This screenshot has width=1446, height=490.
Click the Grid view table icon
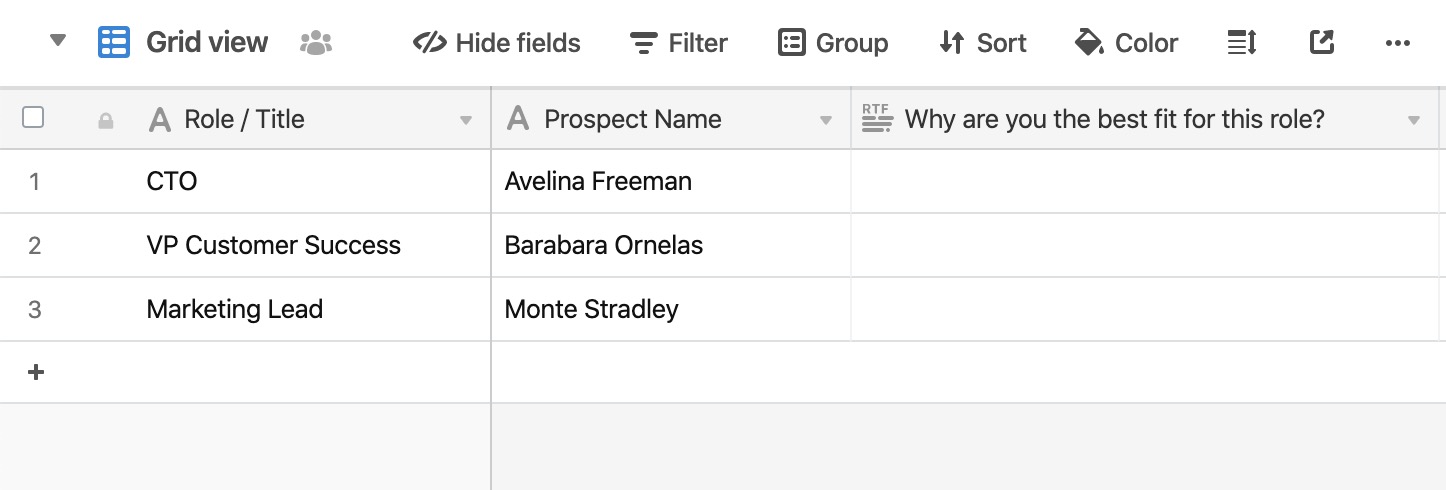point(114,42)
